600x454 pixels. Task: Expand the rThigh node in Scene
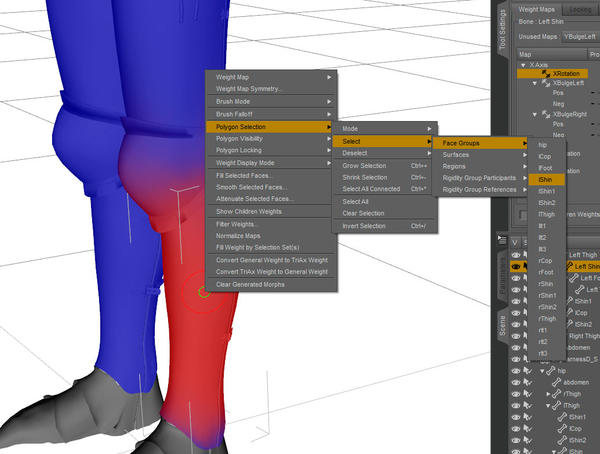tap(548, 394)
